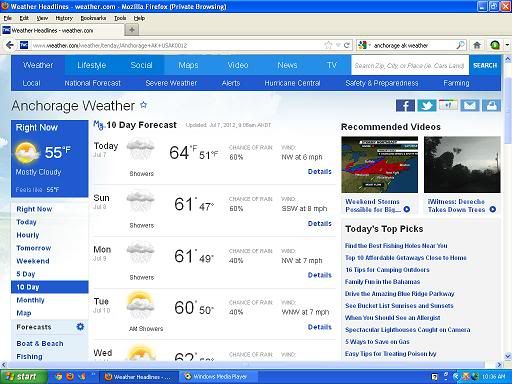This screenshot has height=384, width=512.
Task: Open the Google search engine selector
Action: coord(363,45)
